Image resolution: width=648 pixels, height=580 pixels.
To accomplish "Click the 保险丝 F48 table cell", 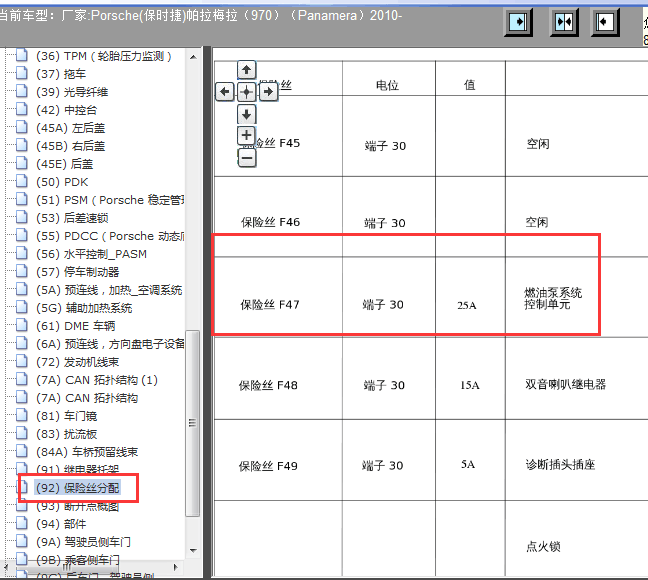I will click(278, 378).
